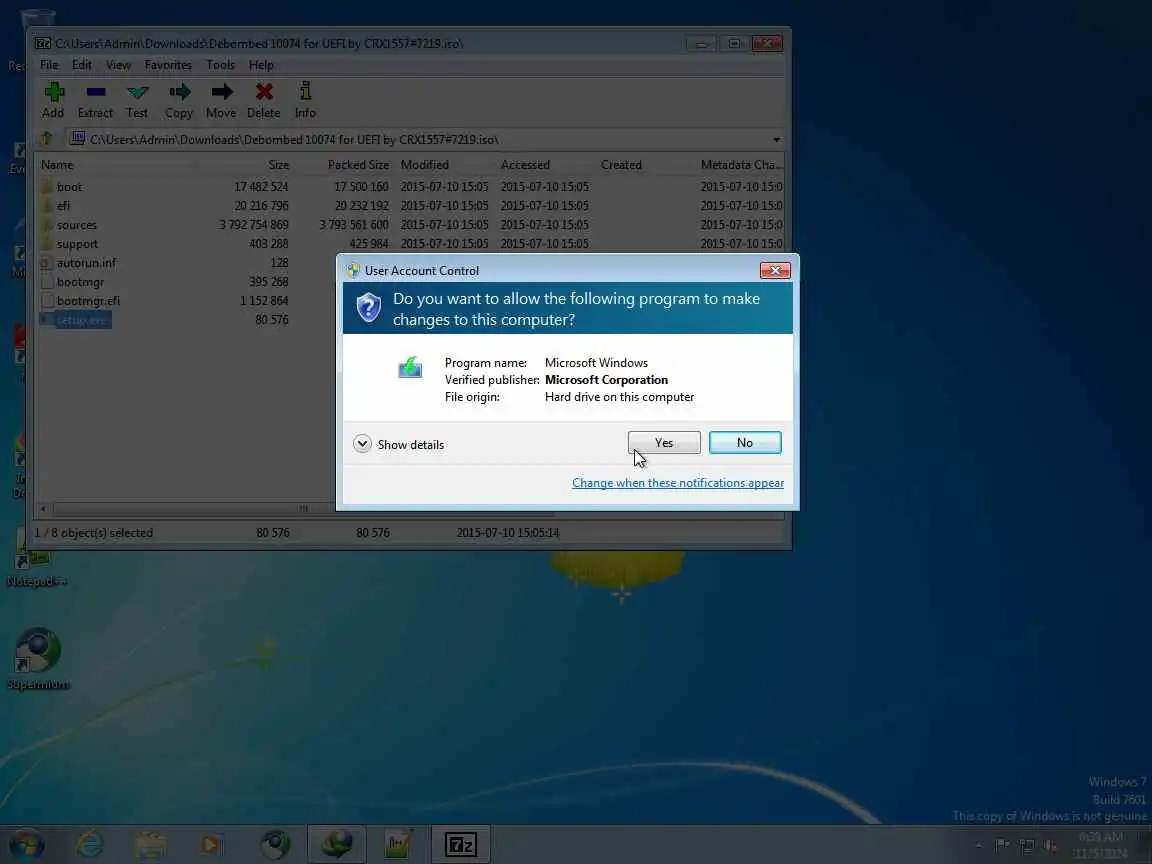This screenshot has width=1152, height=864.
Task: Click the Test toolbar icon in 7-Zip
Action: click(x=137, y=93)
